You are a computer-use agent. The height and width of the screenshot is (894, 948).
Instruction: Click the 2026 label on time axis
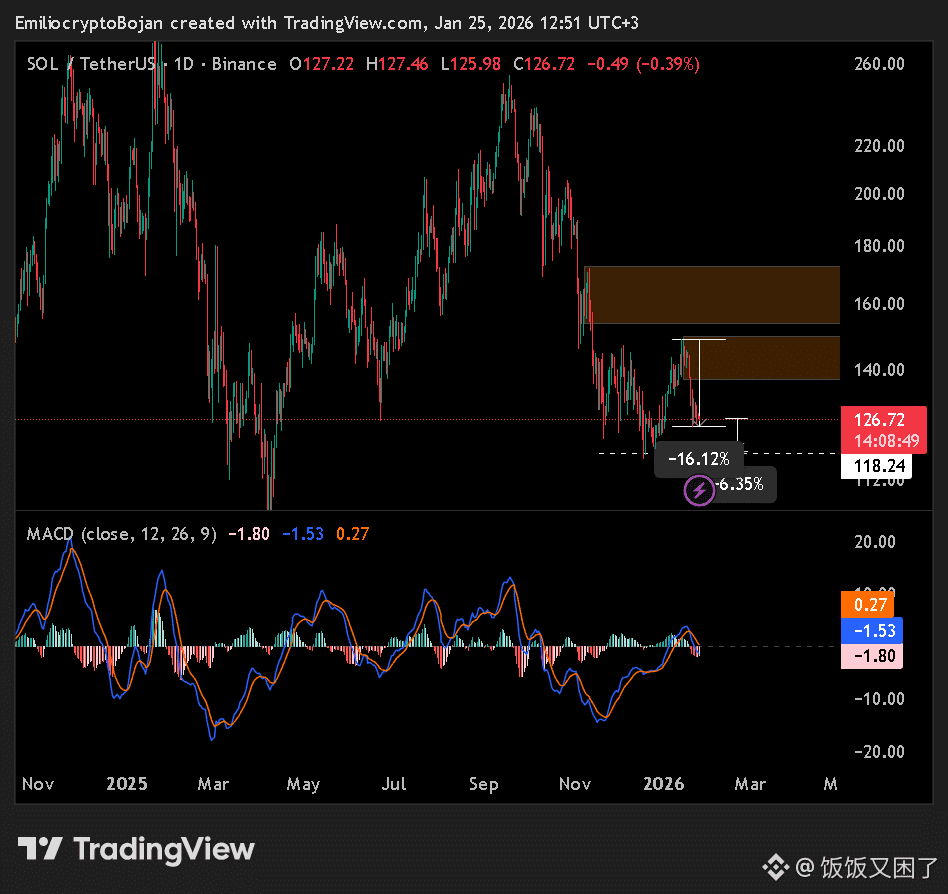[x=663, y=784]
